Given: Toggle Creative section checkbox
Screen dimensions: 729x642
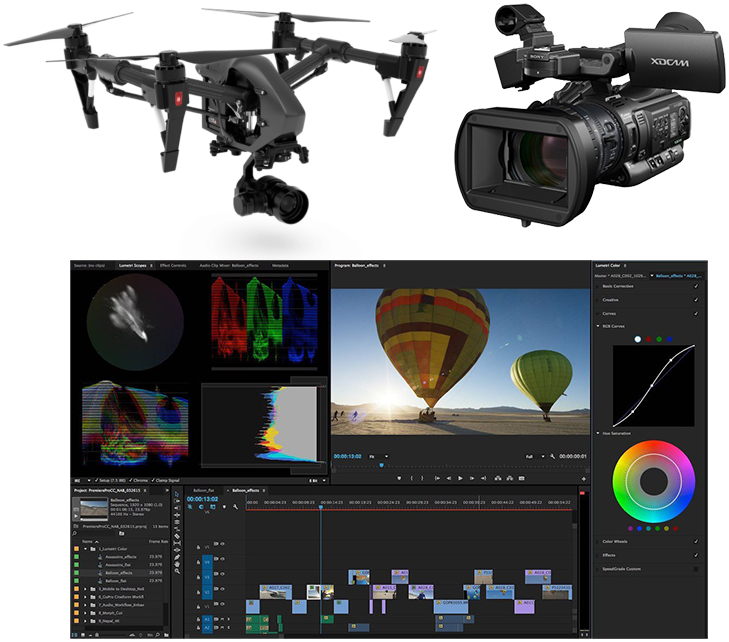Looking at the screenshot, I should [x=696, y=300].
